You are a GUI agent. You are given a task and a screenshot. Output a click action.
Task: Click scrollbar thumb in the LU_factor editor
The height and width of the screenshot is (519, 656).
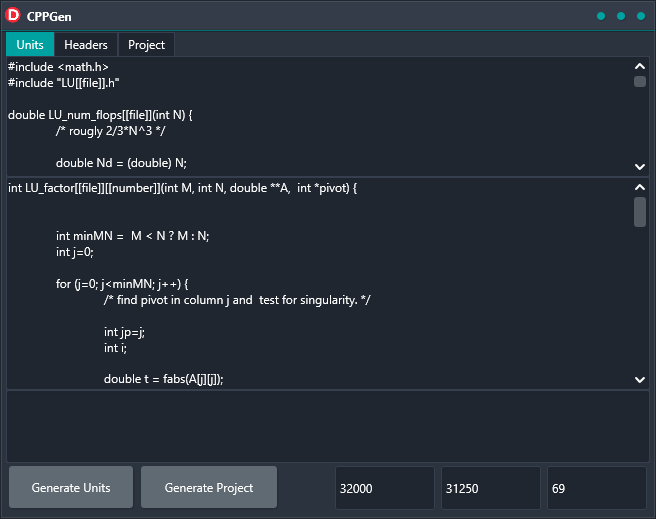(640, 212)
